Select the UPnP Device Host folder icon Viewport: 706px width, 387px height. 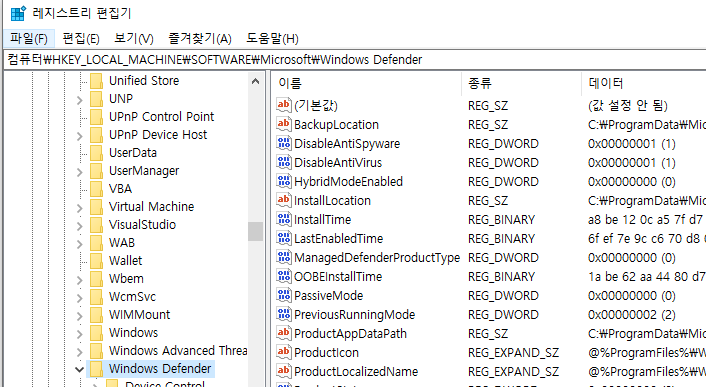click(x=96, y=135)
